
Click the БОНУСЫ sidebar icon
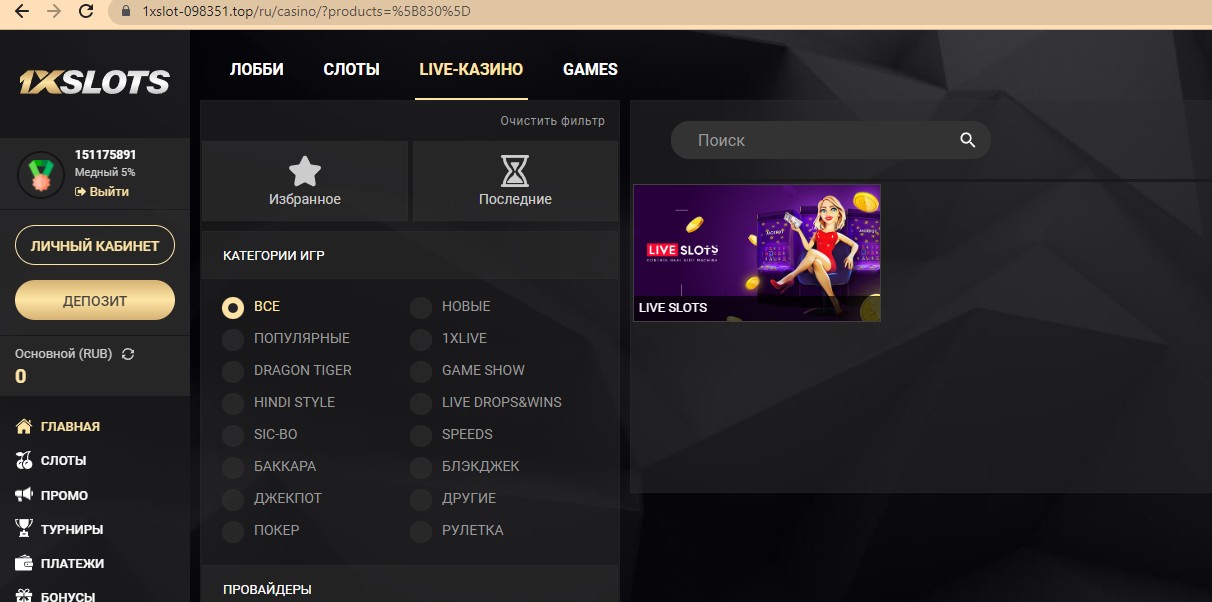(x=24, y=596)
